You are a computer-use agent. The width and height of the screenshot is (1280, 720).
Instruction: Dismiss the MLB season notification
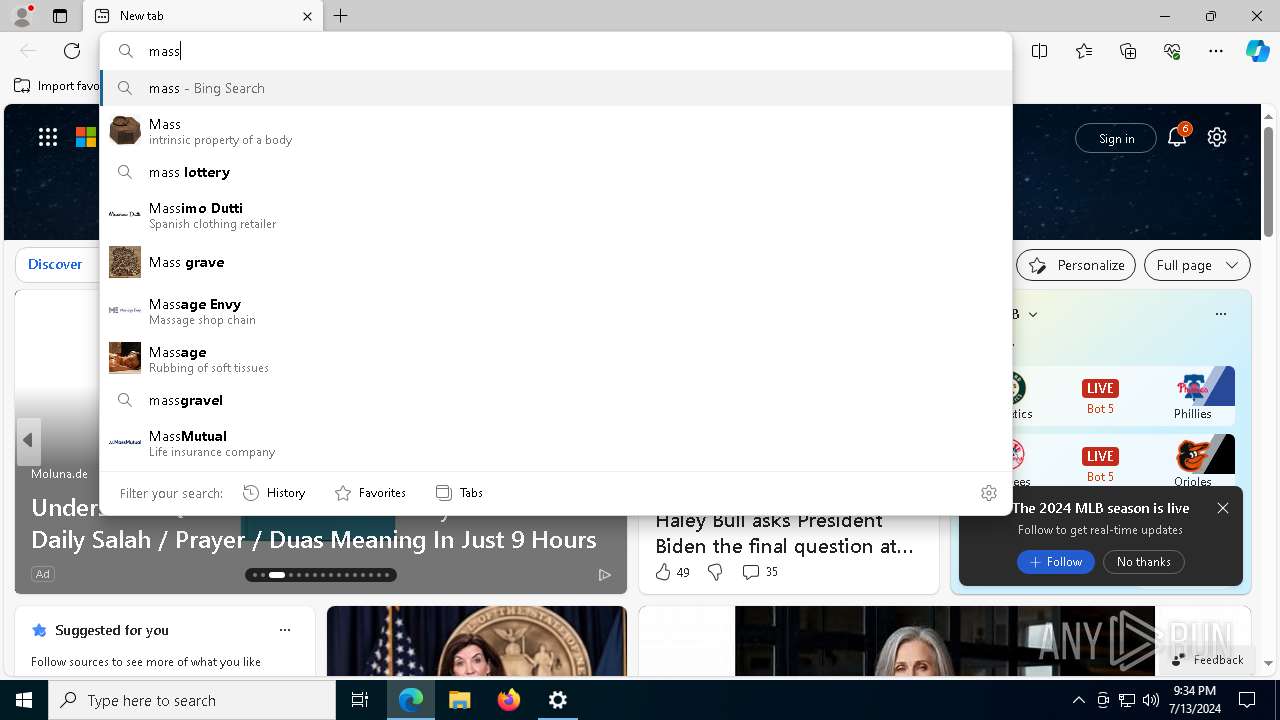1223,508
